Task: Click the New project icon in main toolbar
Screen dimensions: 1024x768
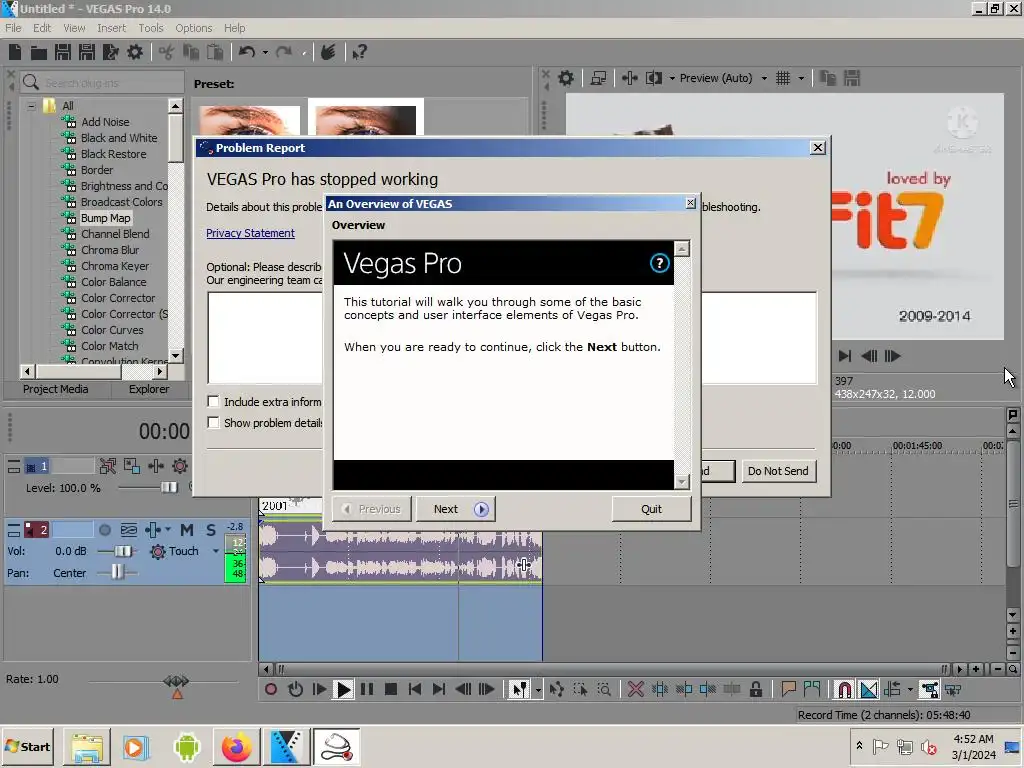Action: pyautogui.click(x=15, y=52)
